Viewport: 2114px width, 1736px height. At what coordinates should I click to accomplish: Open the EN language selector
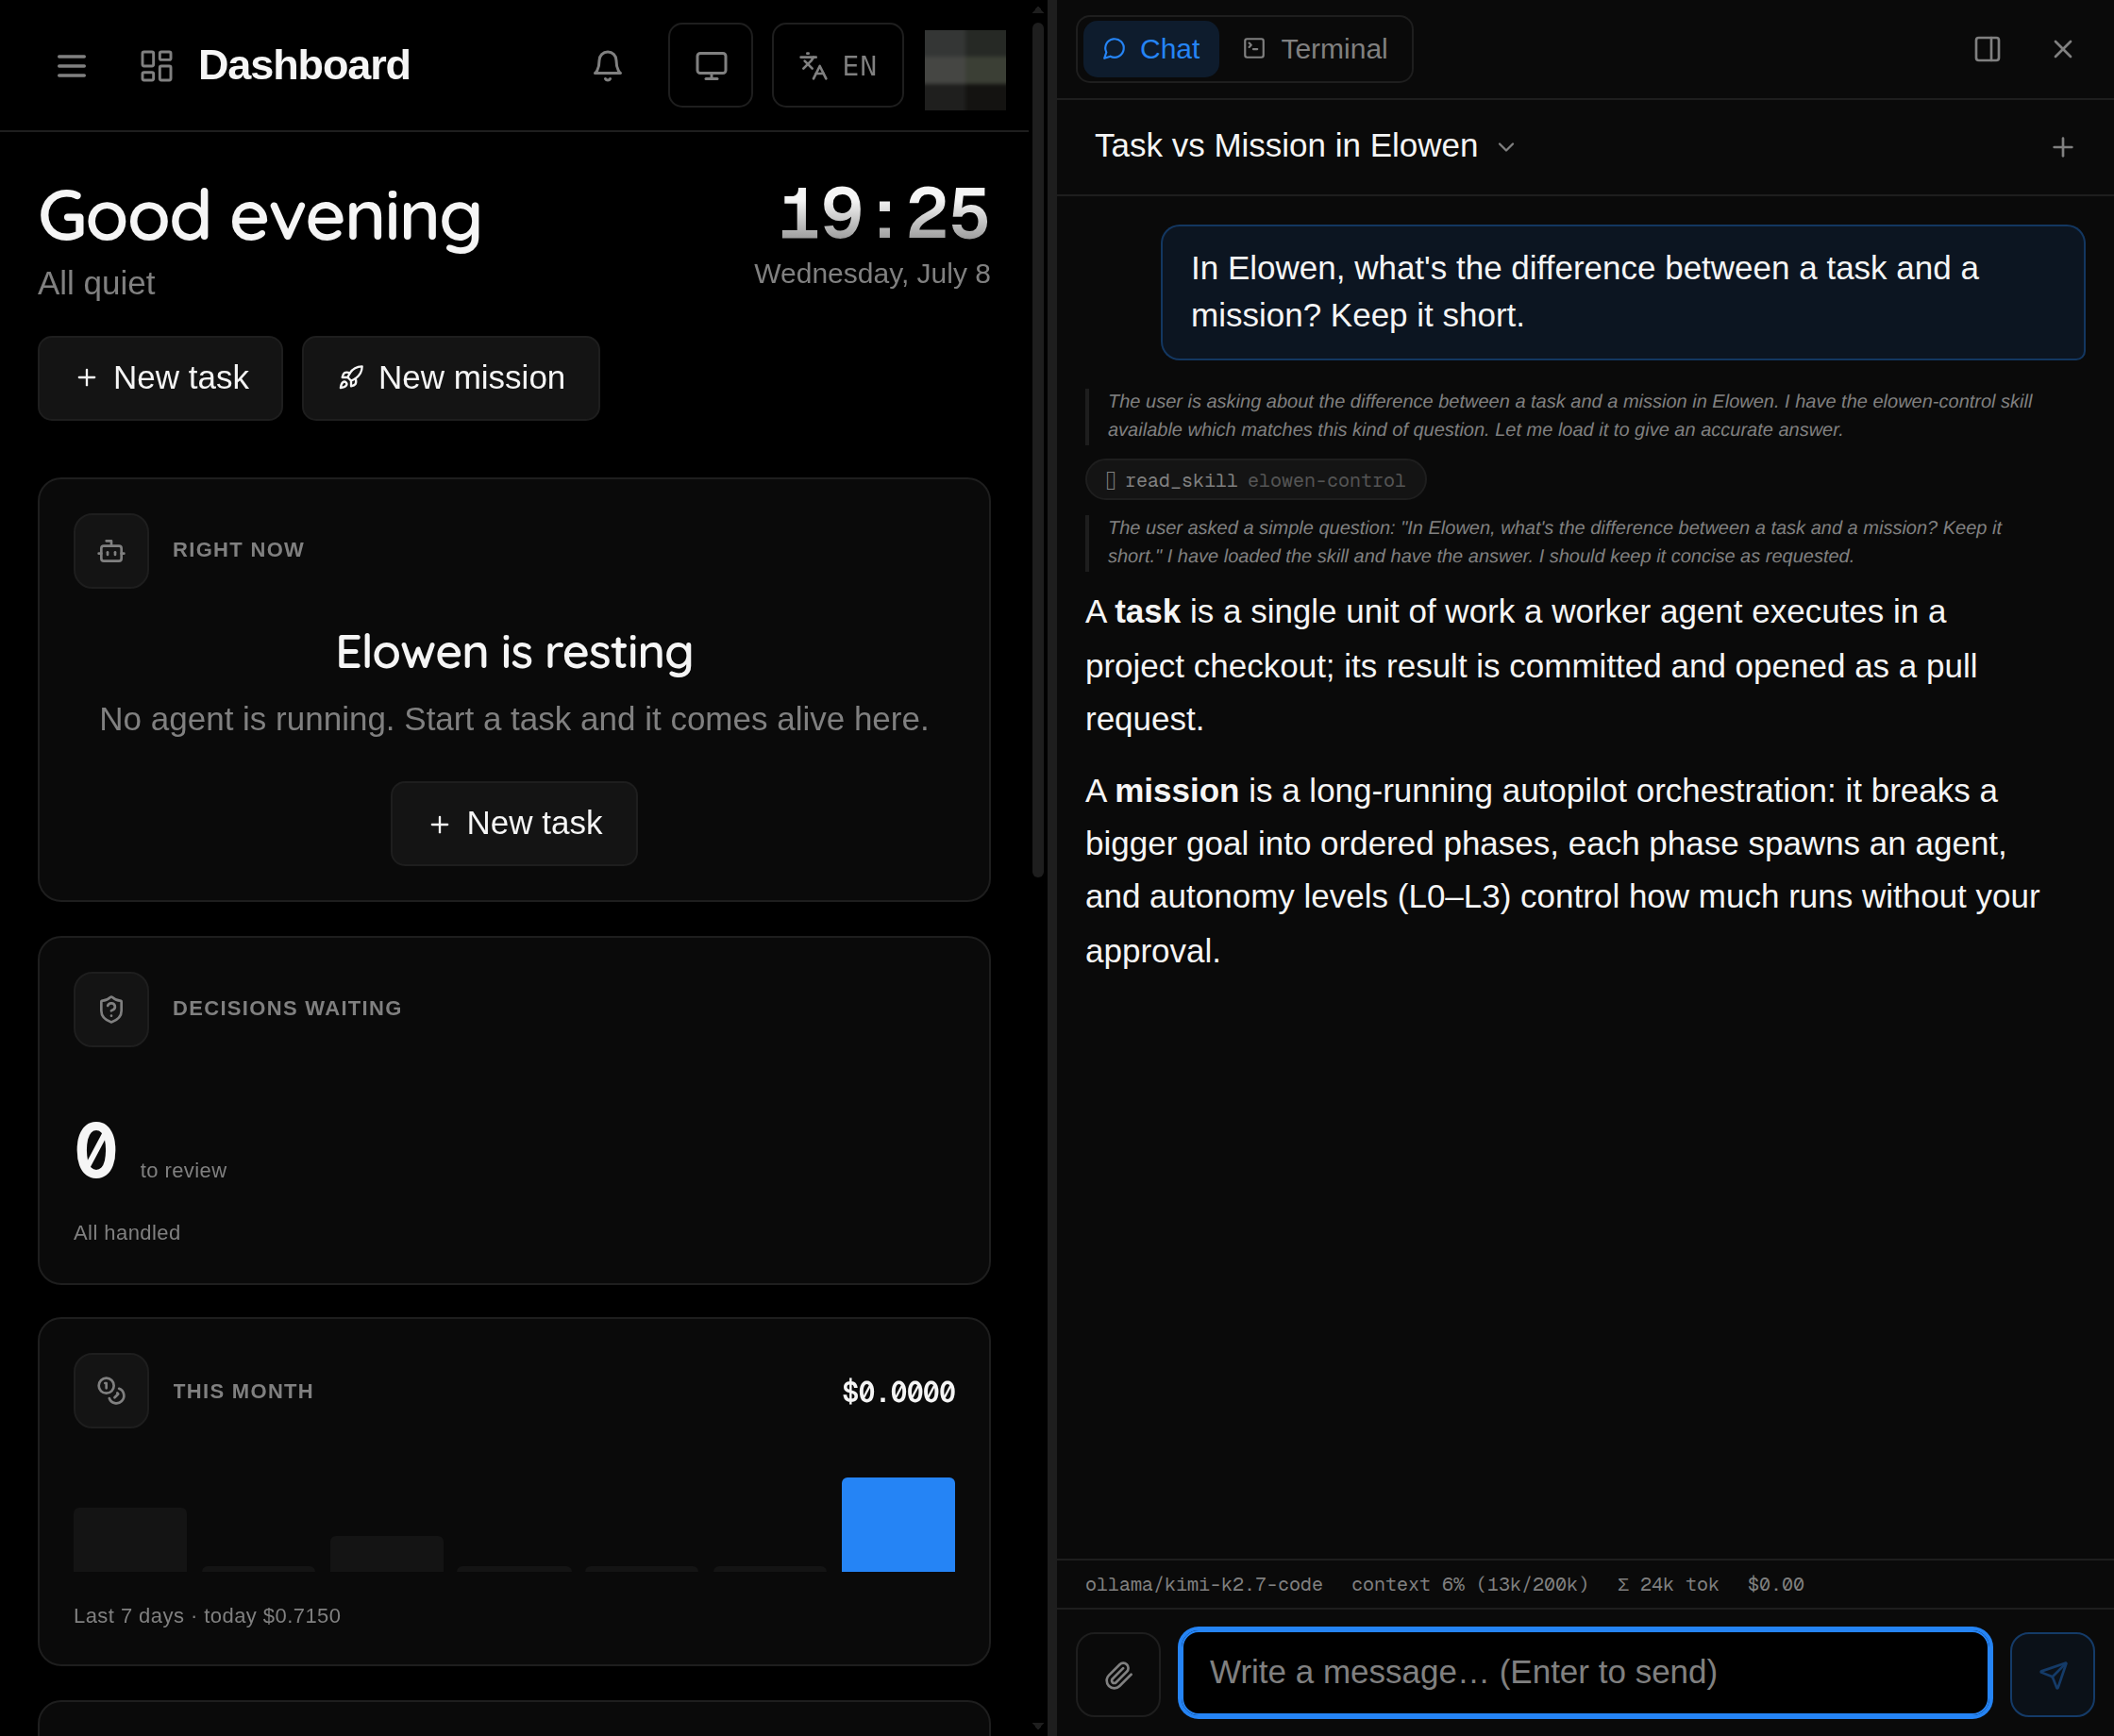[838, 66]
